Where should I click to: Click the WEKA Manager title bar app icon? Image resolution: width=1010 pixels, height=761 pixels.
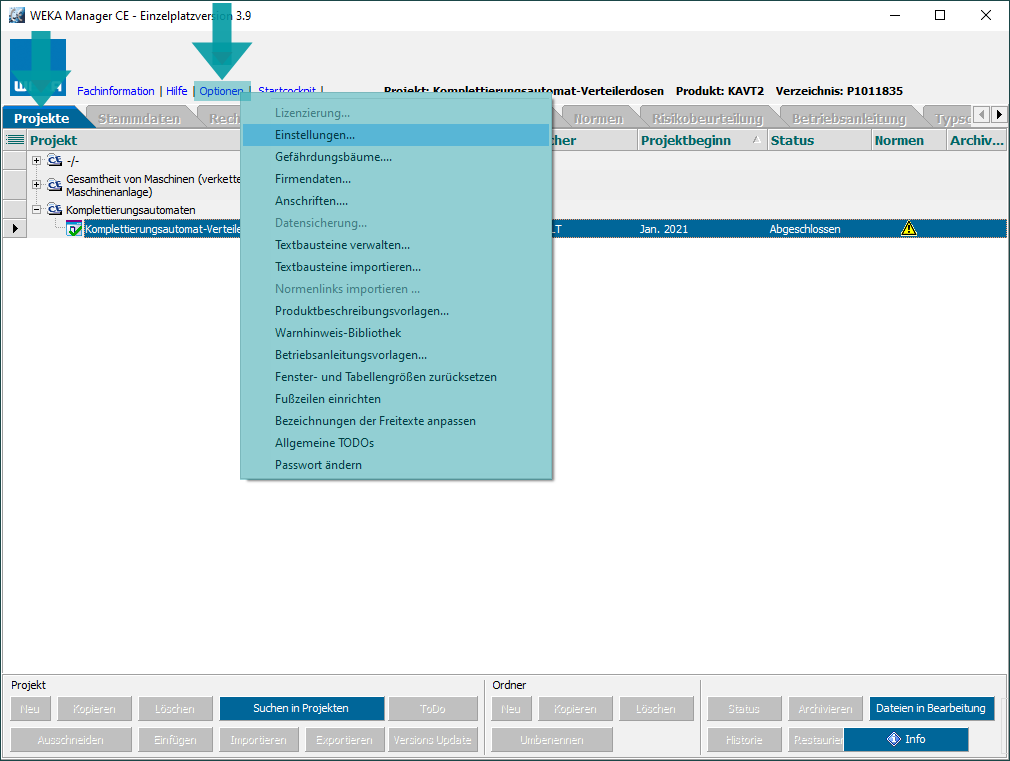pyautogui.click(x=16, y=15)
